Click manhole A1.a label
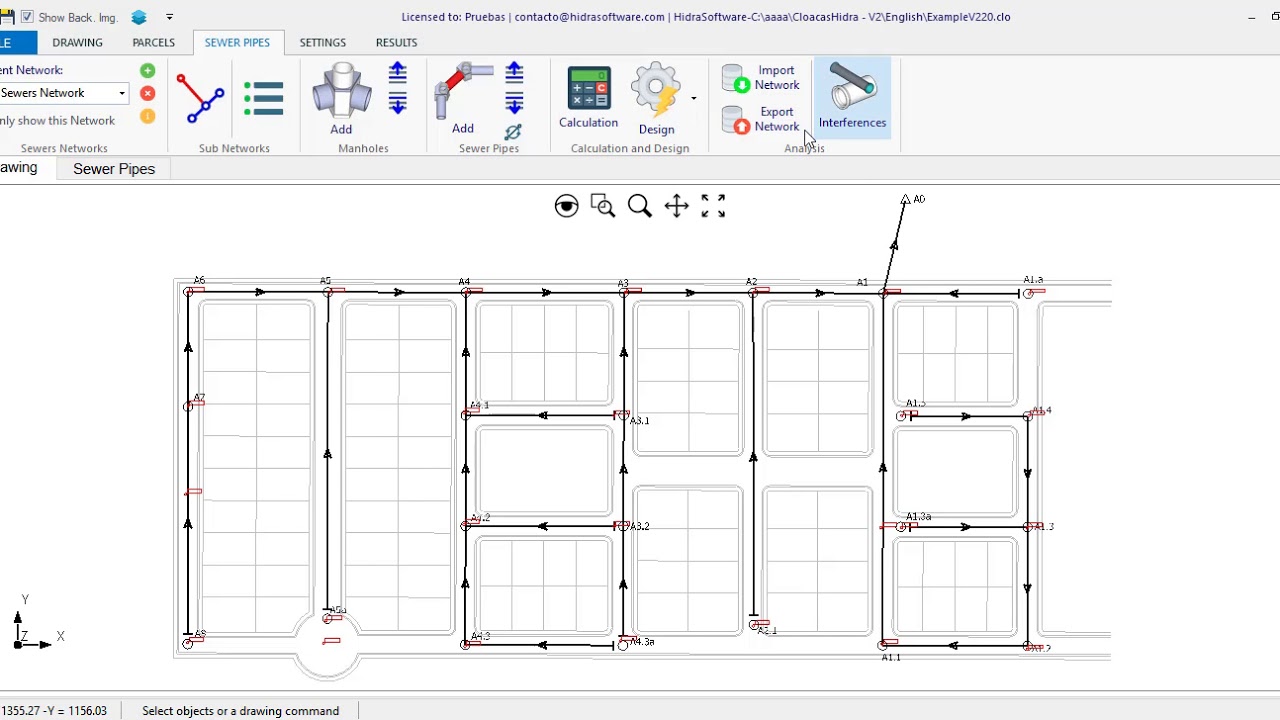Viewport: 1280px width, 720px height. pyautogui.click(x=1033, y=280)
